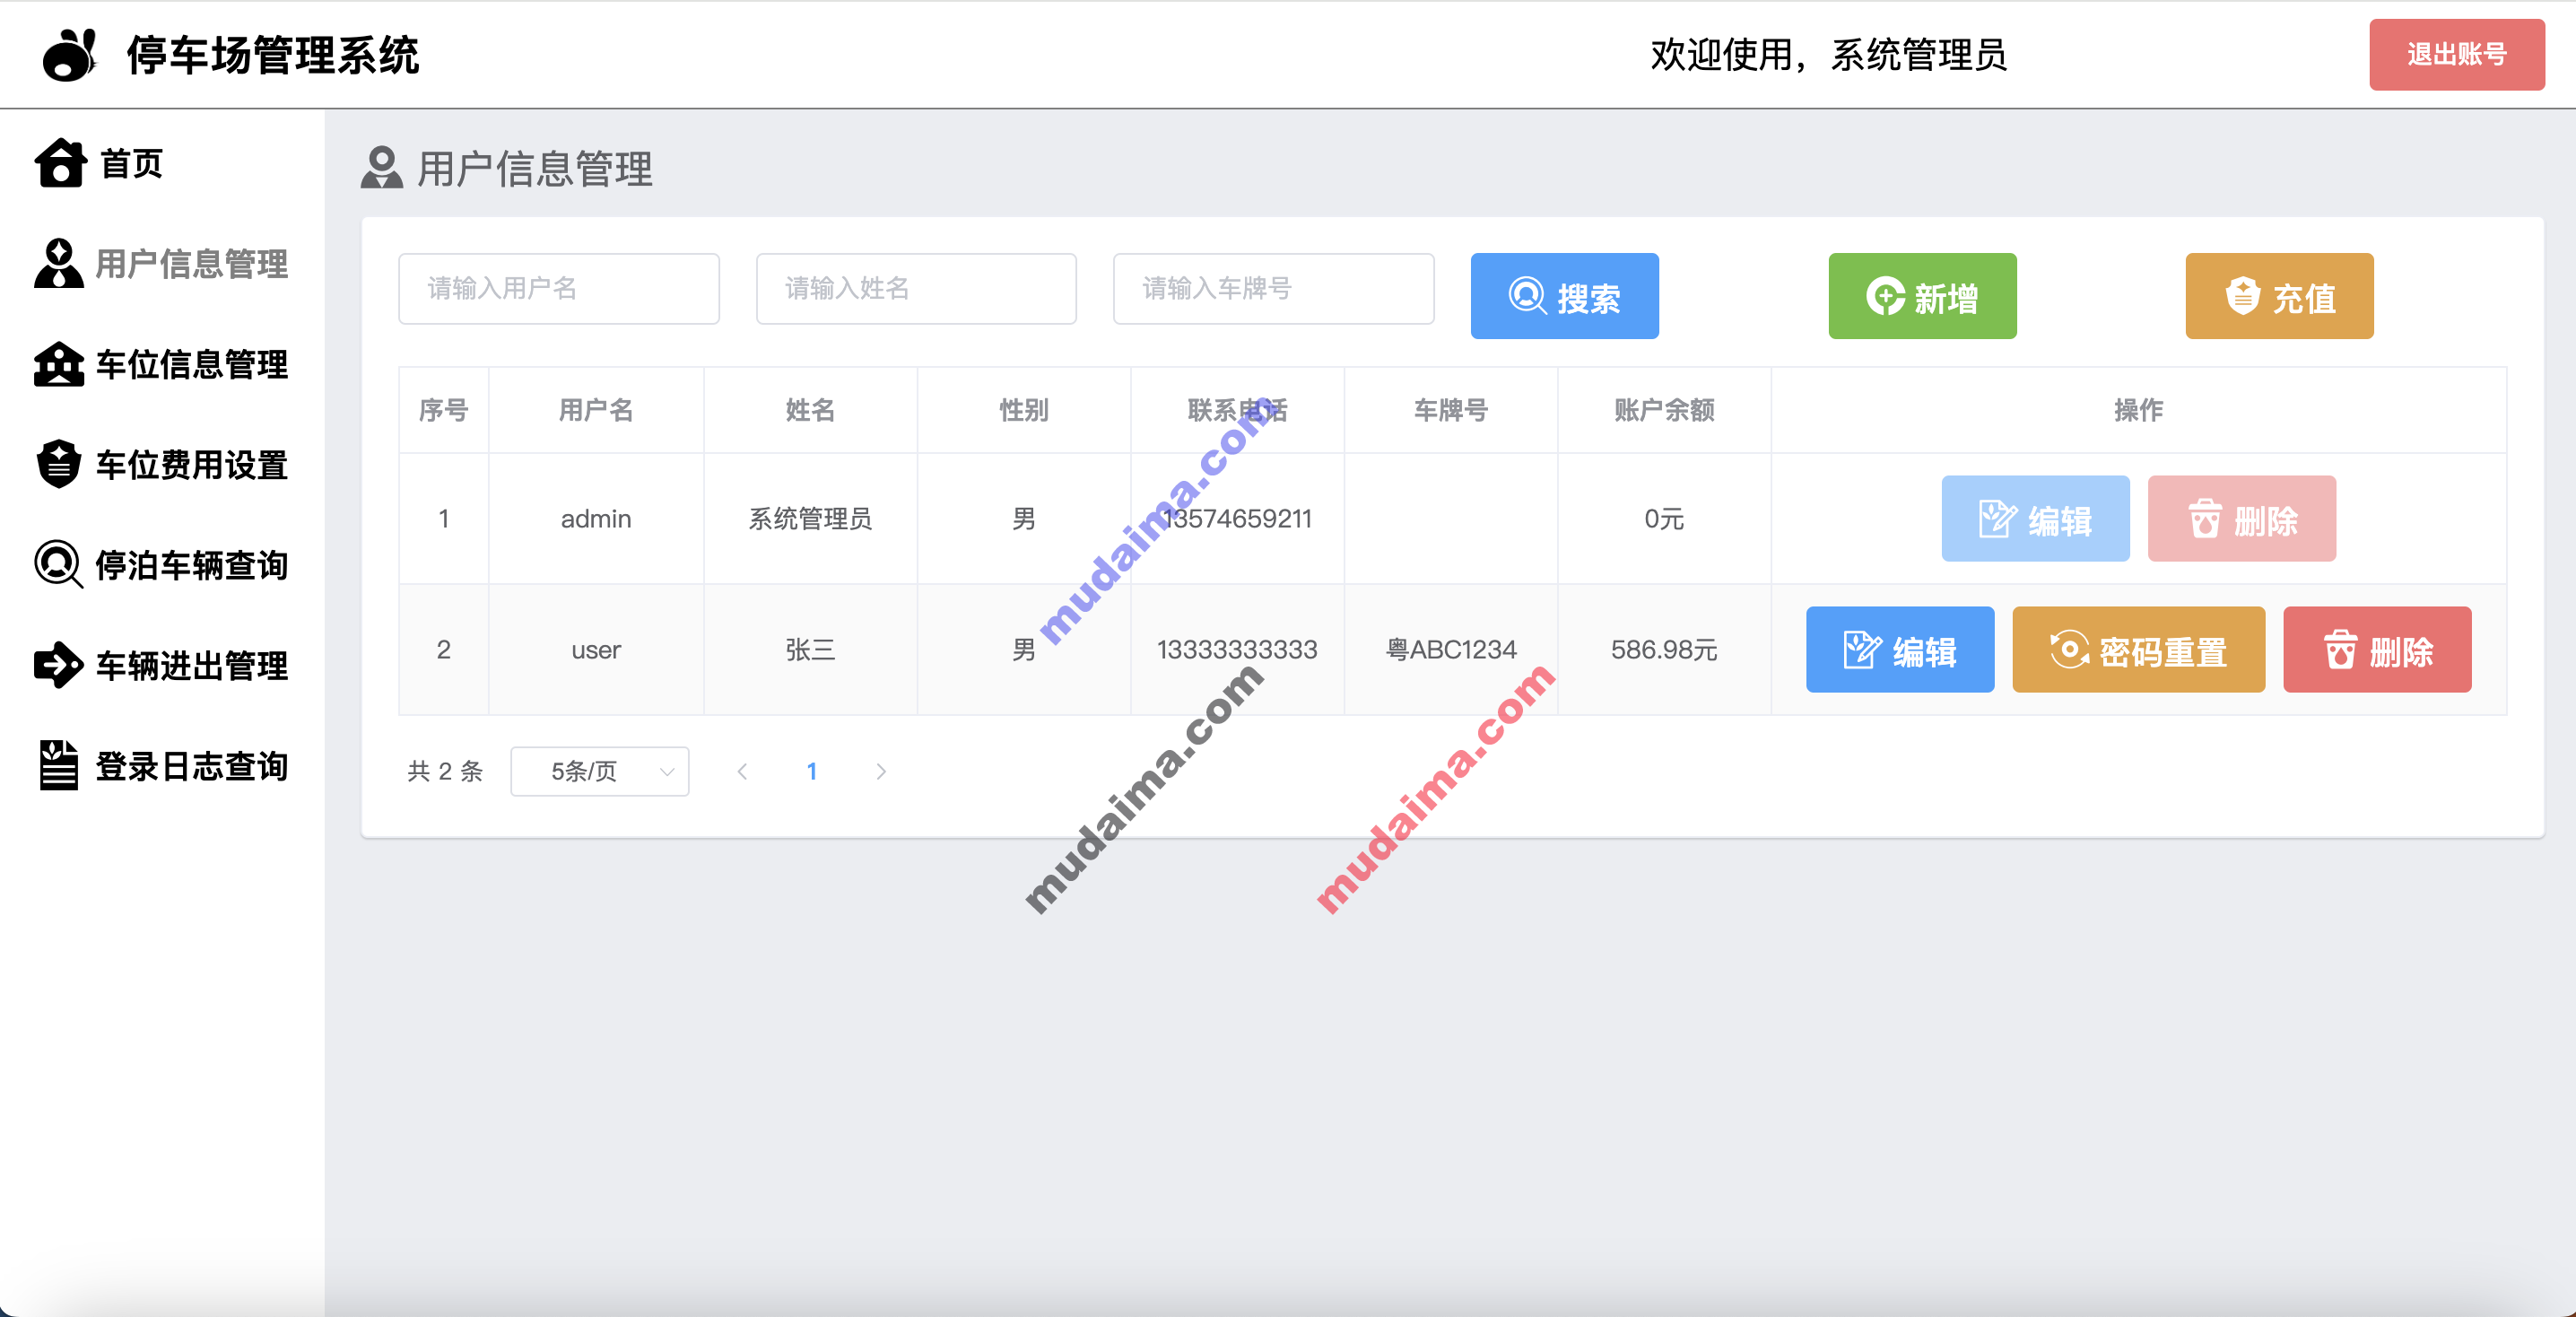Click the 用户名 column header

point(596,410)
